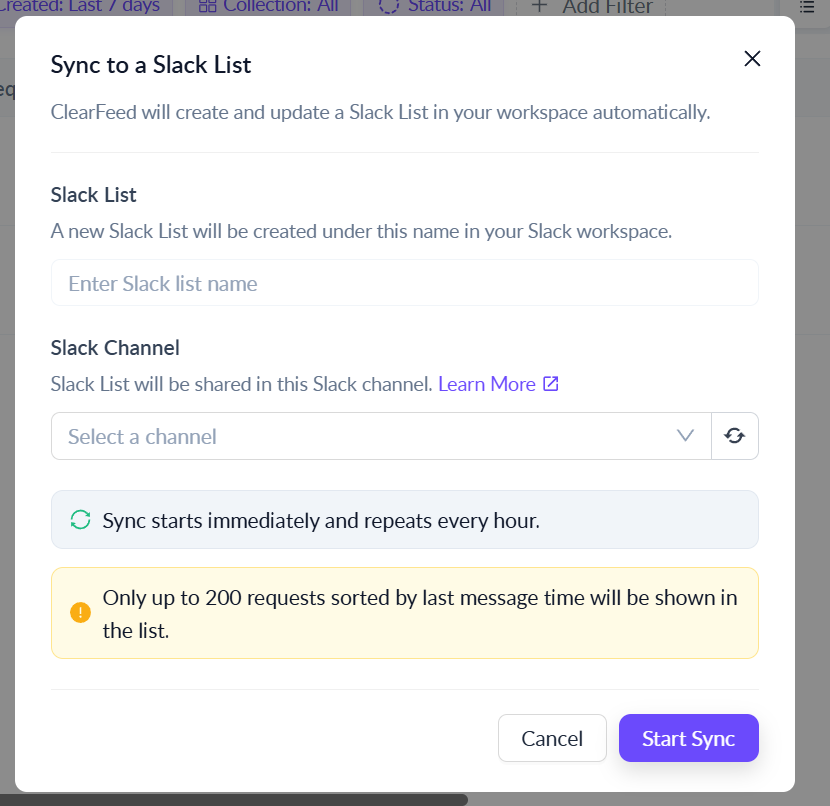Close the Sync to a Slack List dialog
The image size is (830, 806).
752,59
